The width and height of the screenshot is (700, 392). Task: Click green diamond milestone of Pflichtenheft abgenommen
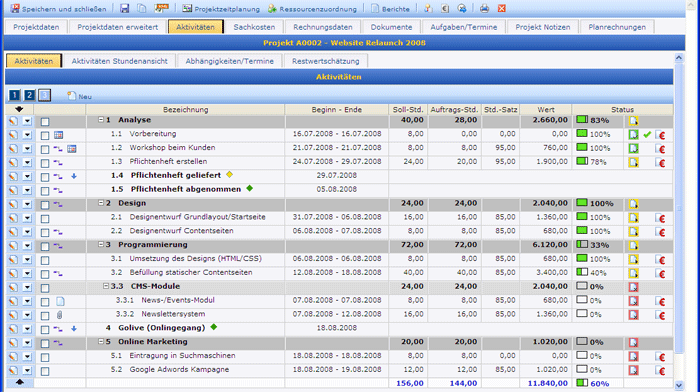coord(250,188)
